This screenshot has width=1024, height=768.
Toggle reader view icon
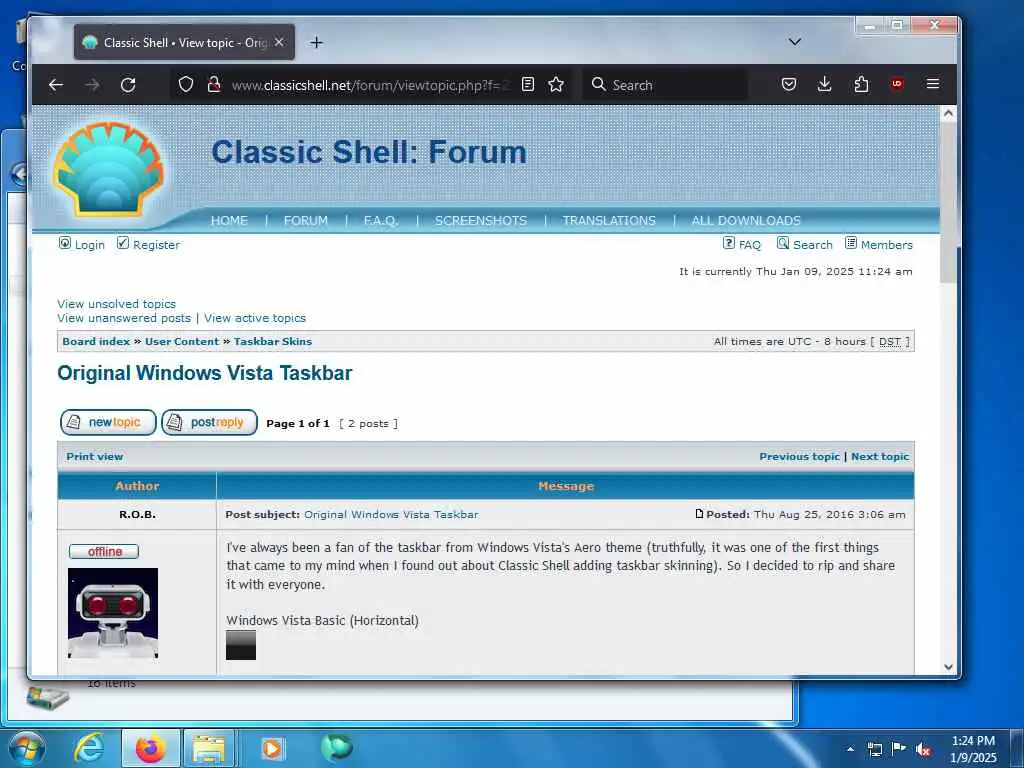click(x=528, y=84)
